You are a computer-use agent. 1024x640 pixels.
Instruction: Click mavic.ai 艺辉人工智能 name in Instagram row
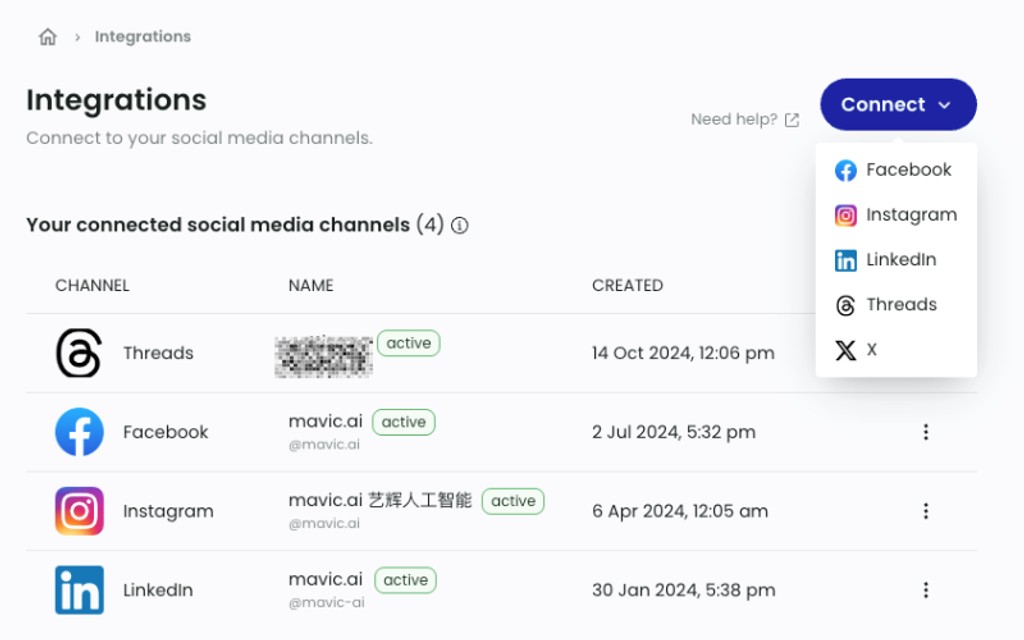click(x=380, y=501)
